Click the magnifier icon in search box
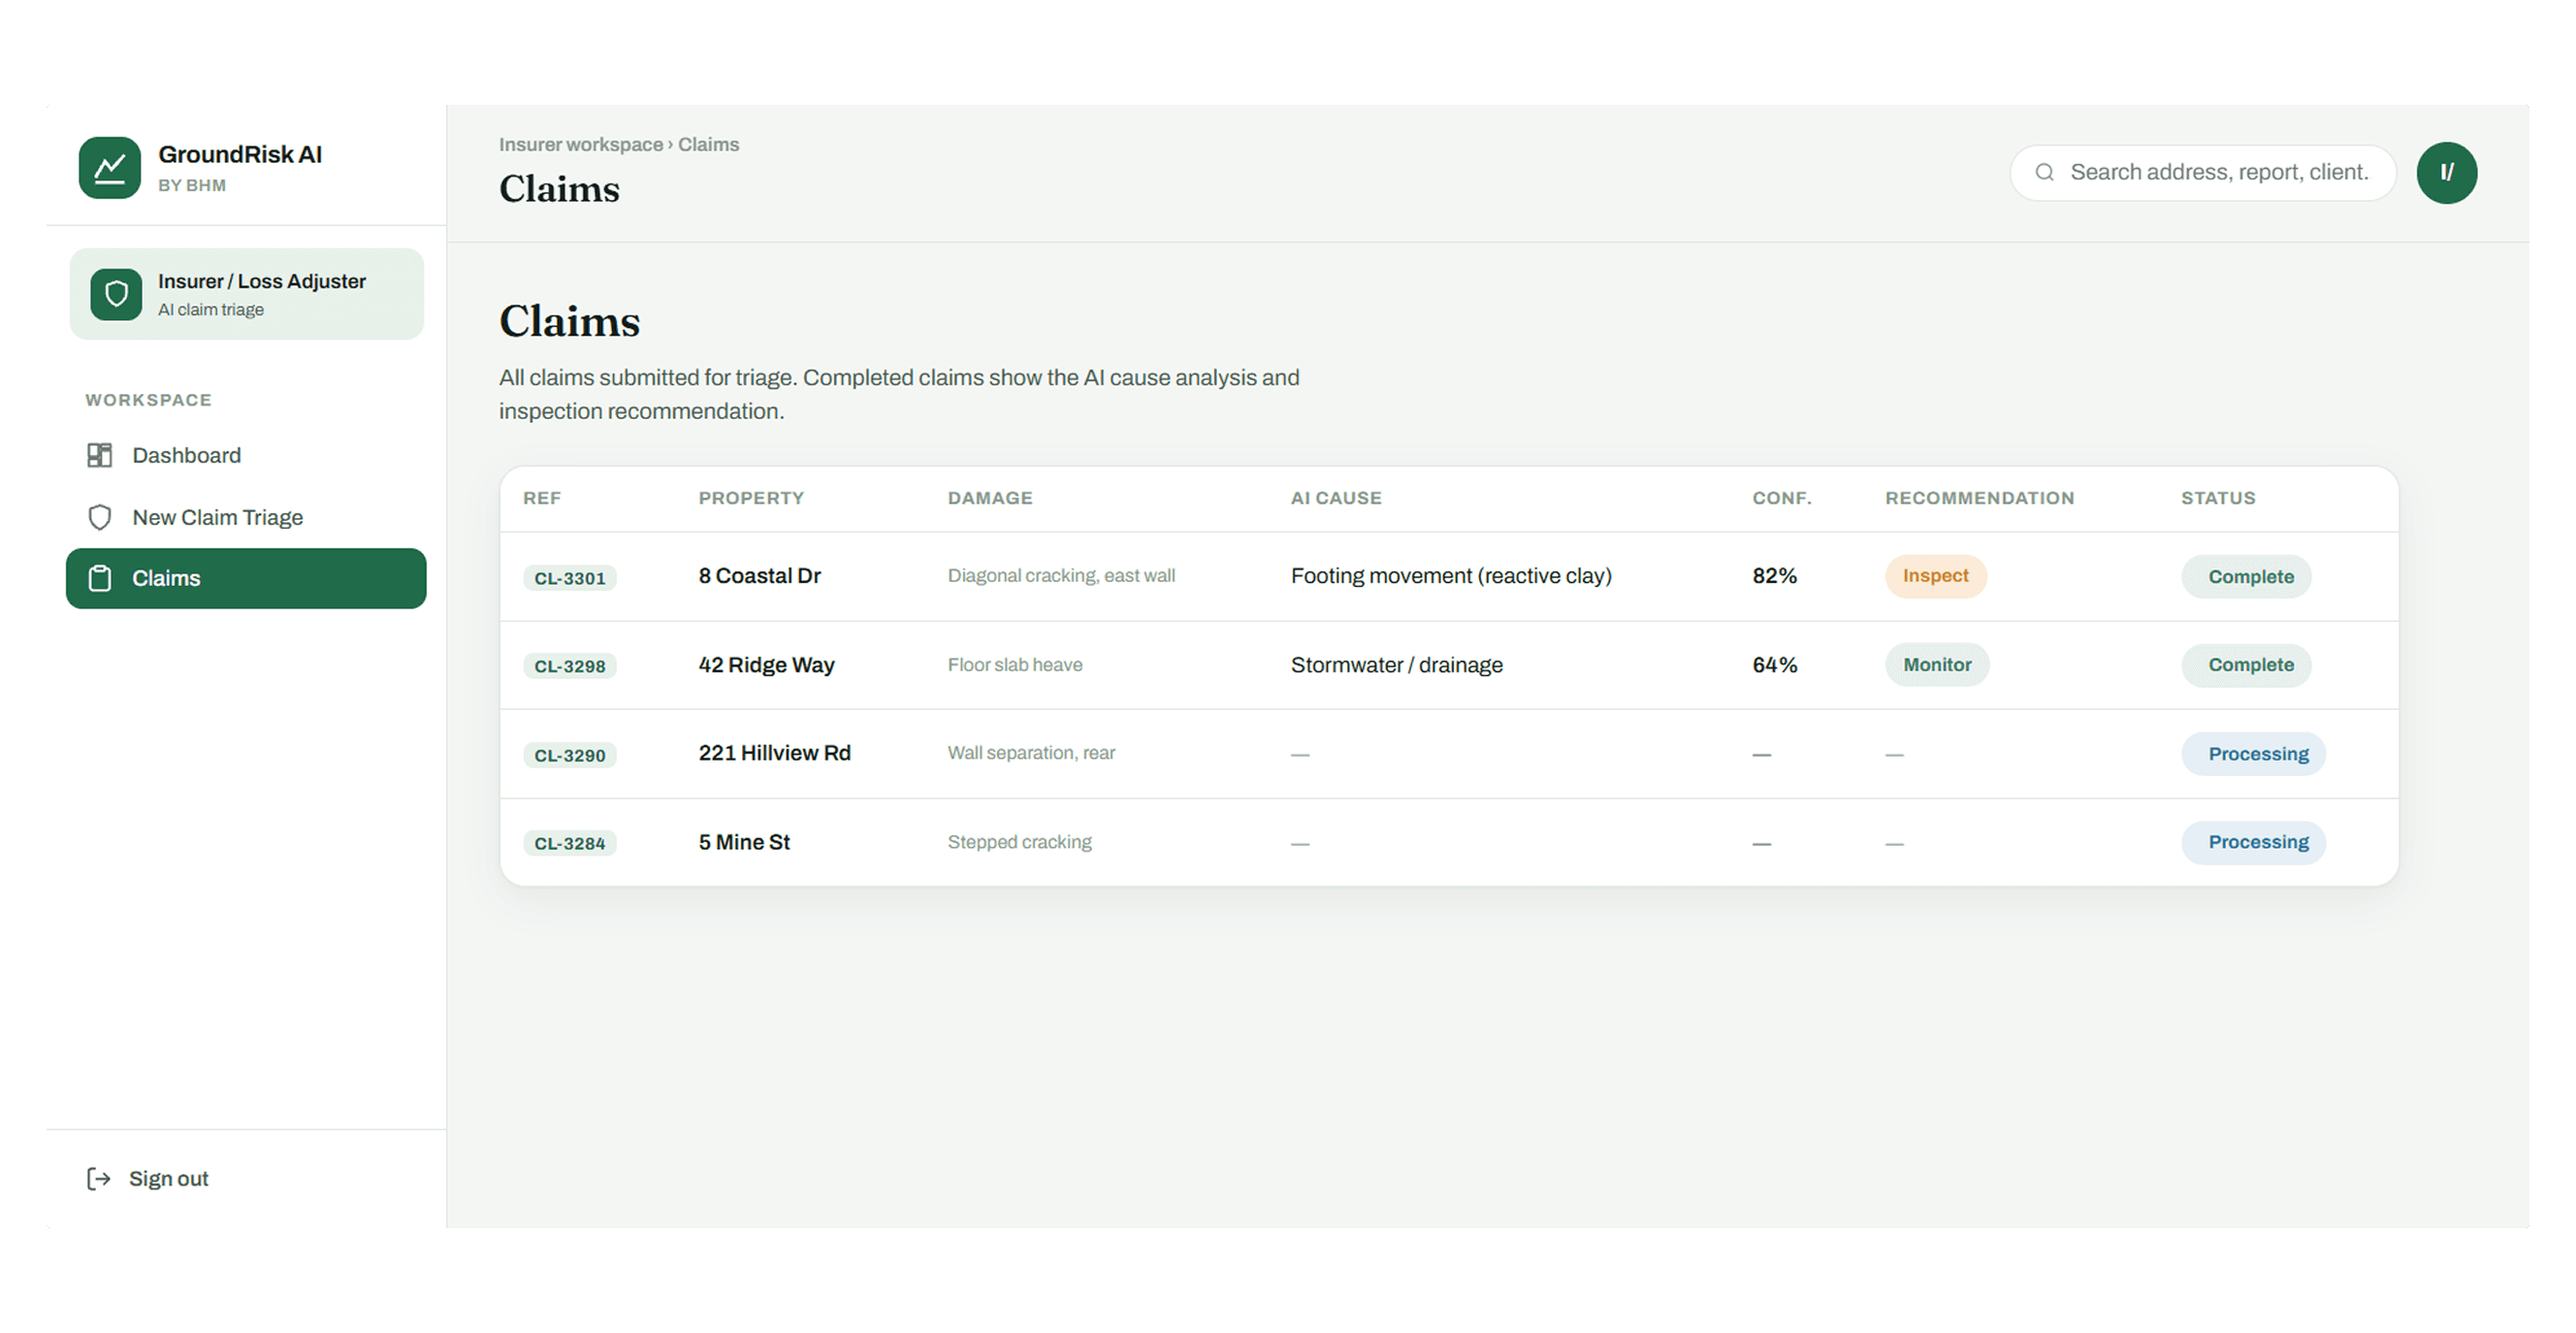 (2045, 172)
